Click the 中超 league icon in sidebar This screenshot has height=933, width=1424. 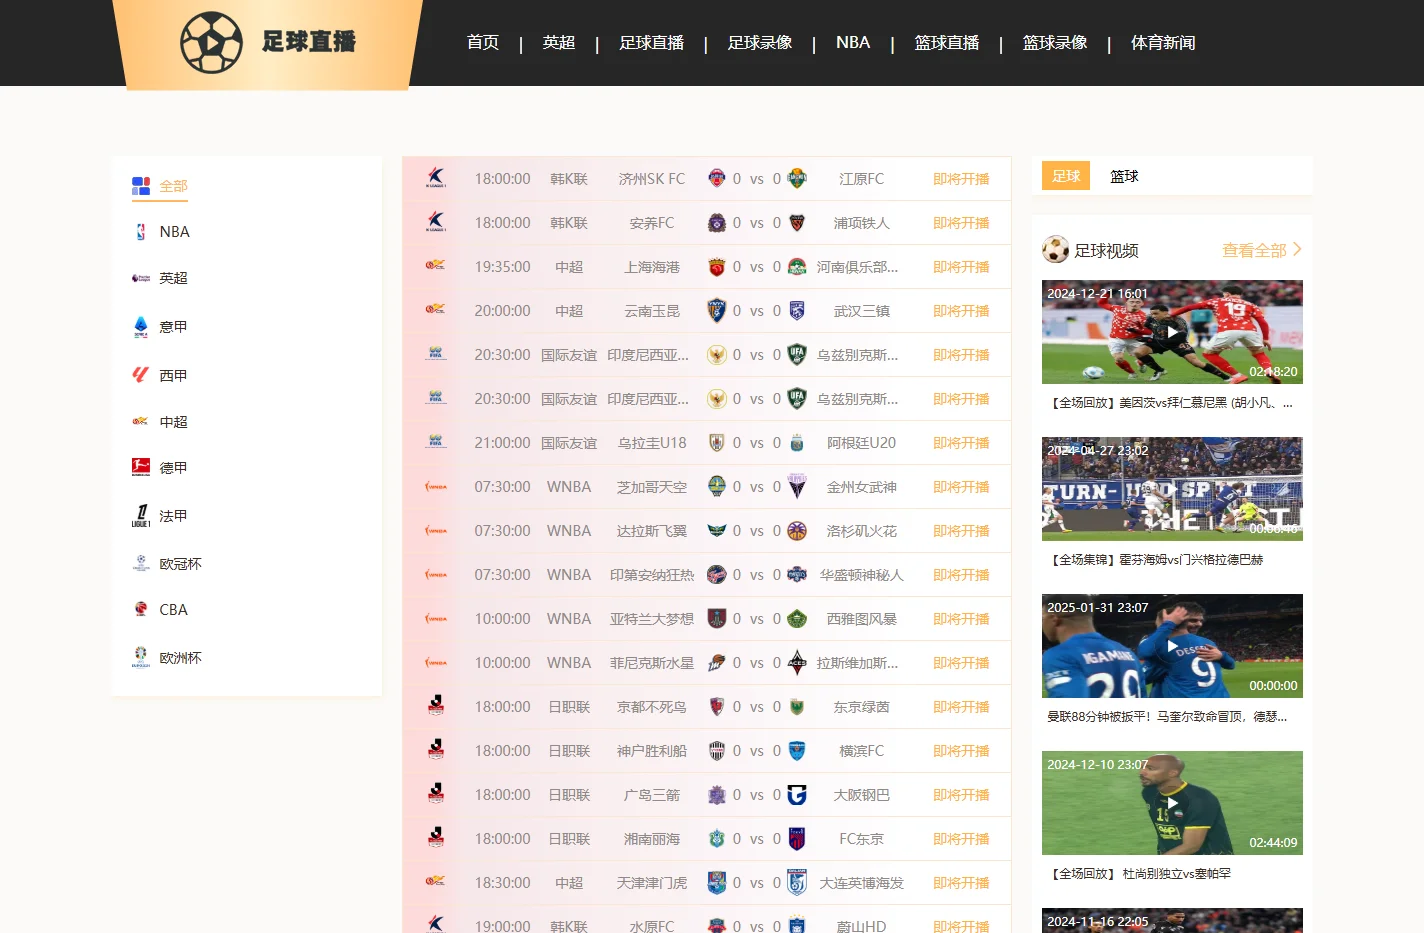(141, 422)
